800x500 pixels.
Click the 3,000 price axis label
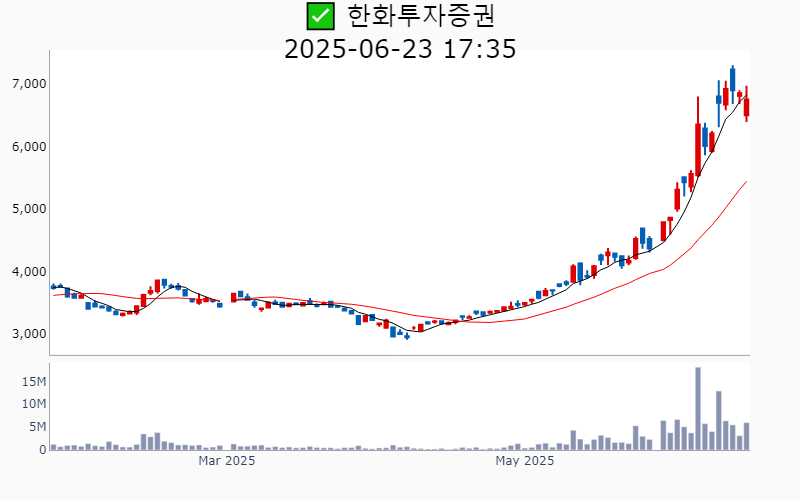[x=29, y=334]
